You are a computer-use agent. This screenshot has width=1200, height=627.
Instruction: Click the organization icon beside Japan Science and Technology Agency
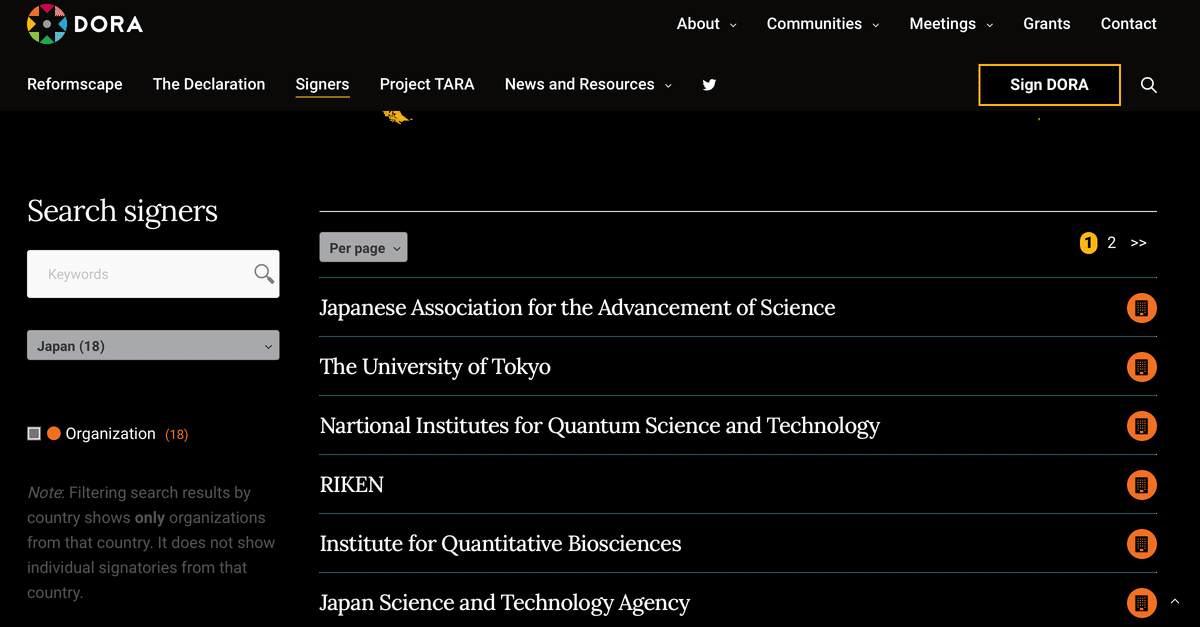(x=1141, y=602)
